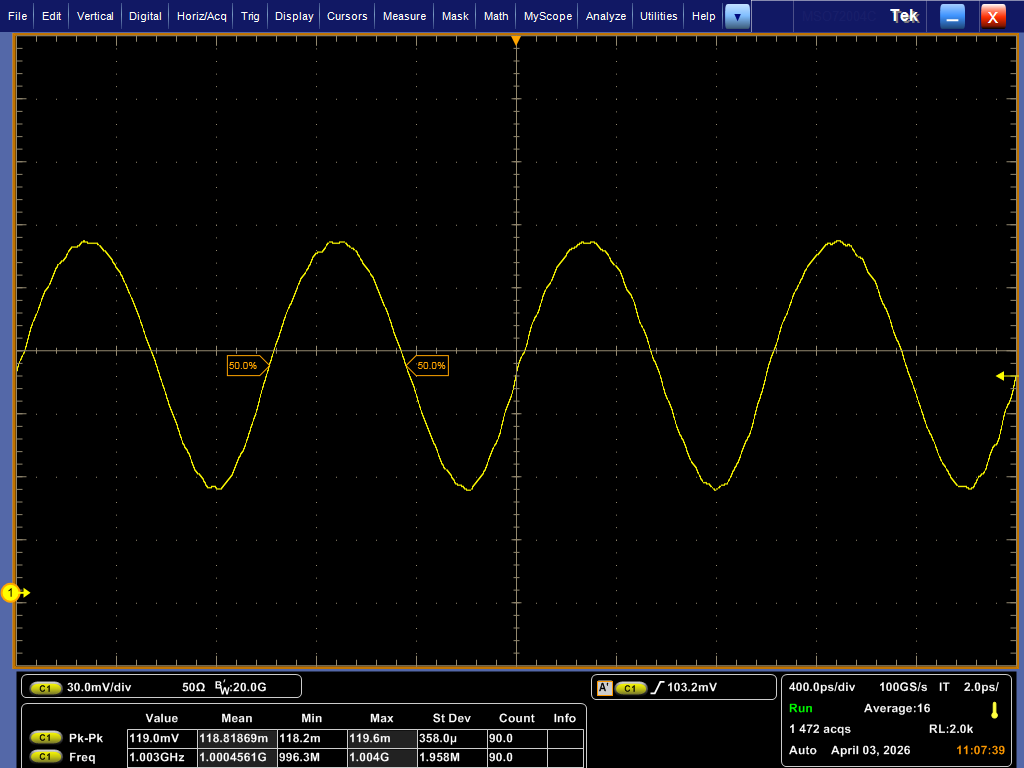Open the Horiz/Acq menu
Image resolution: width=1024 pixels, height=768 pixels.
pyautogui.click(x=202, y=16)
